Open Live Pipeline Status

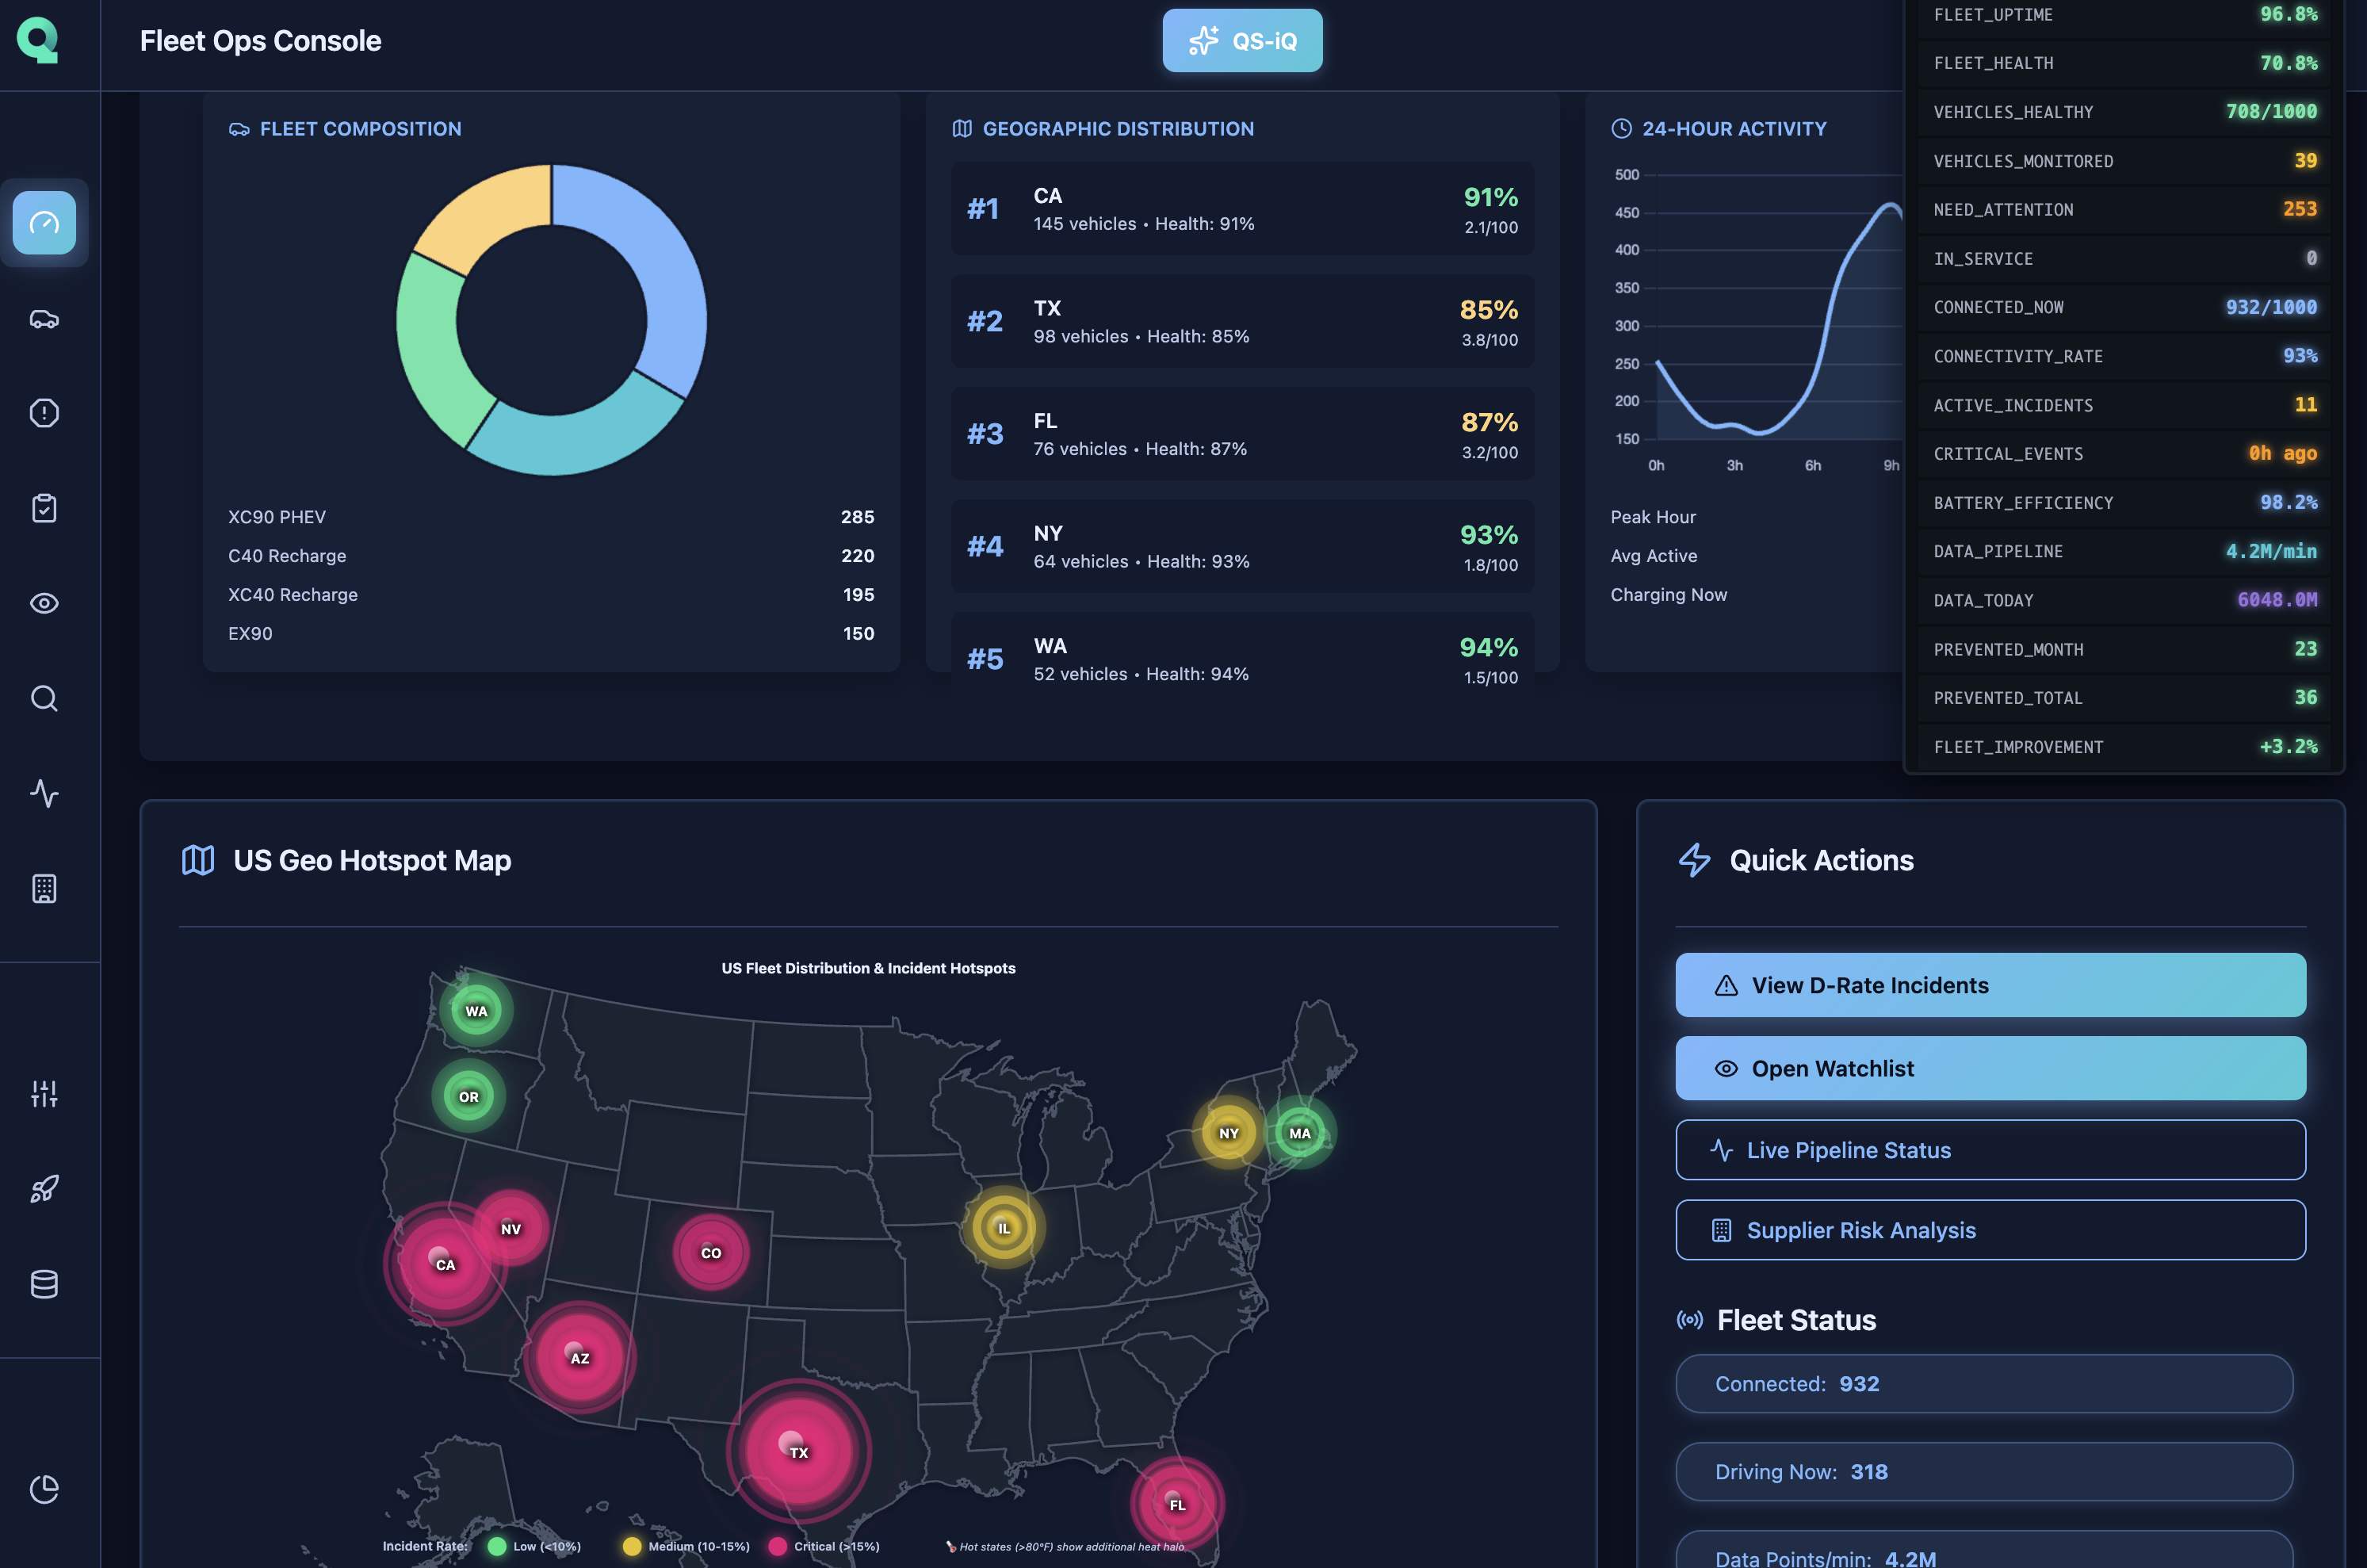pyautogui.click(x=1990, y=1150)
